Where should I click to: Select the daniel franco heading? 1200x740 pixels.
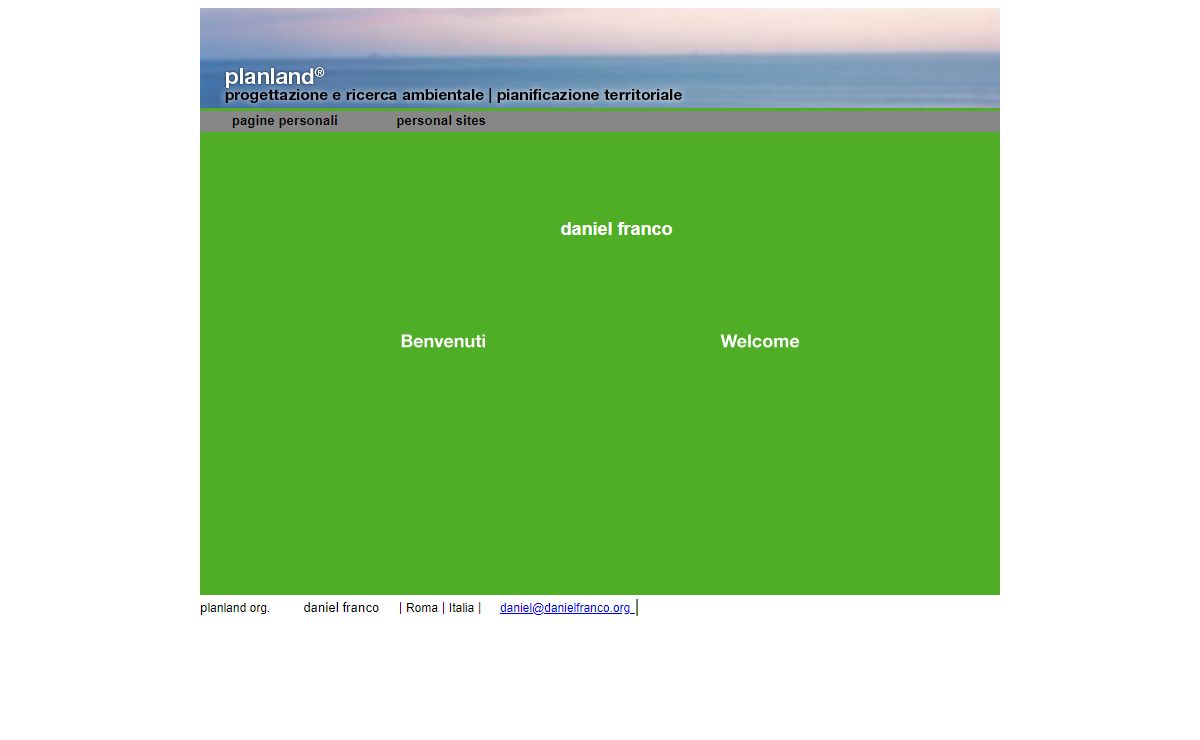616,229
